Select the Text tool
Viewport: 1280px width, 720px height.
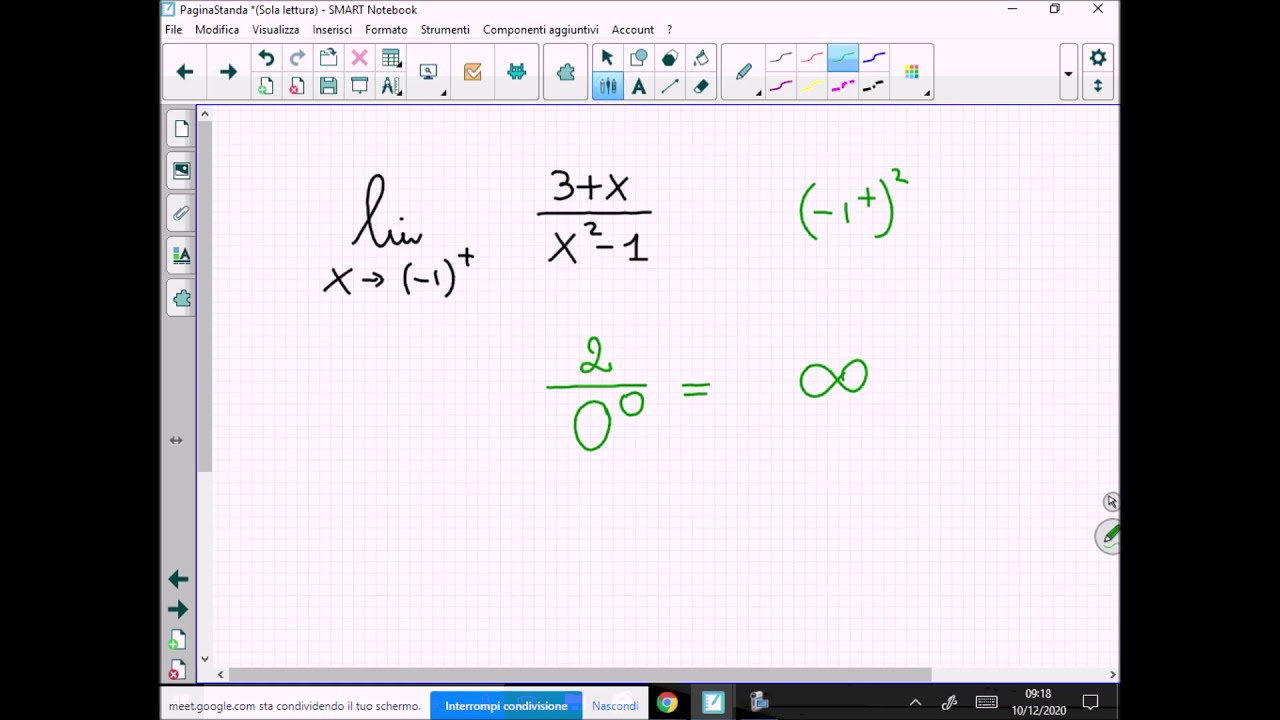[x=639, y=86]
